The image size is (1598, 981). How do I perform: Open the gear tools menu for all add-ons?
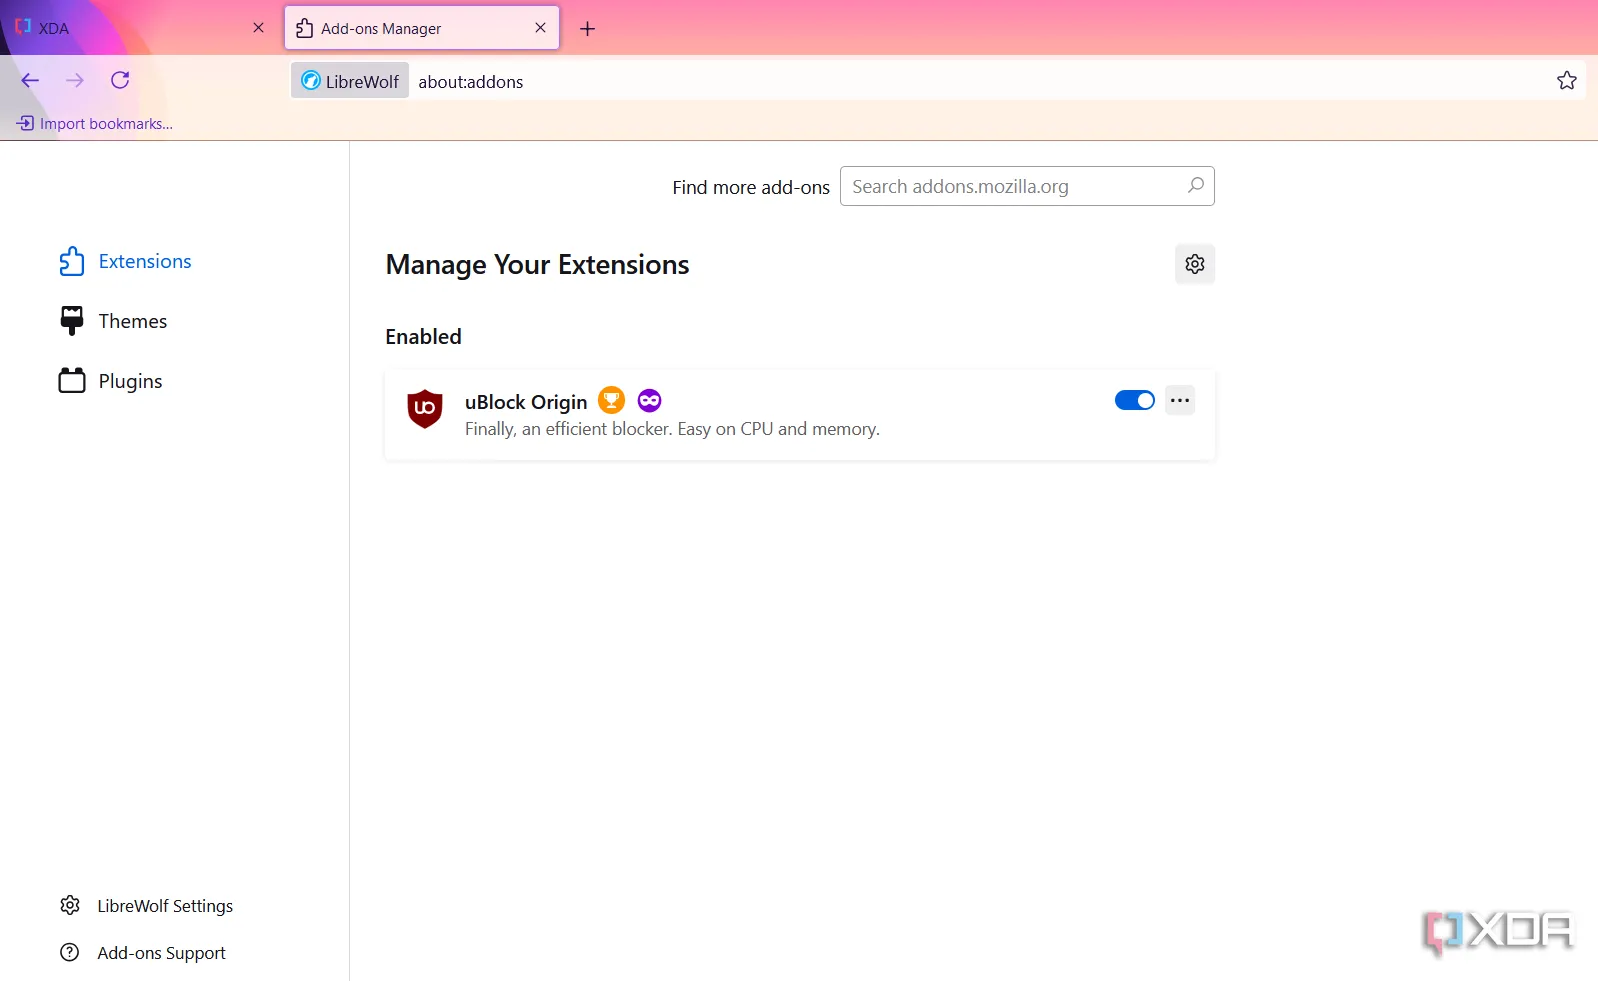coord(1195,264)
